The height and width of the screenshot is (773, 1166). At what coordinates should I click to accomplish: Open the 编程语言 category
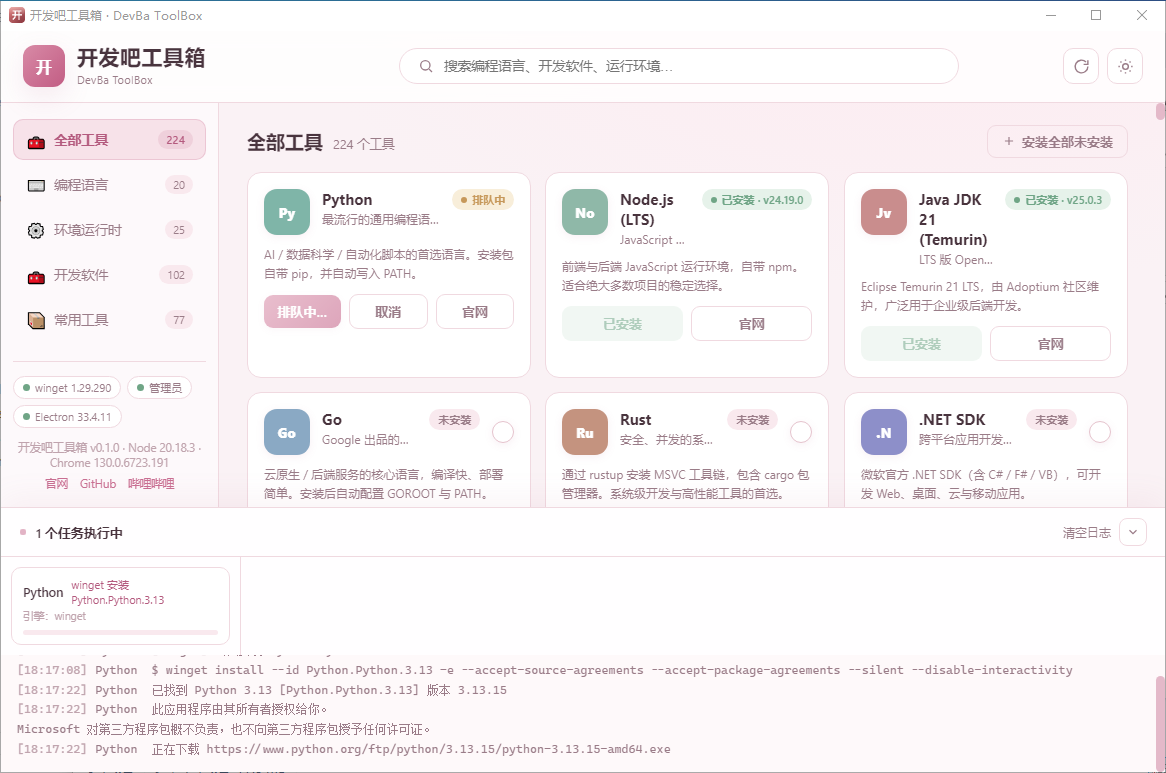(x=109, y=185)
